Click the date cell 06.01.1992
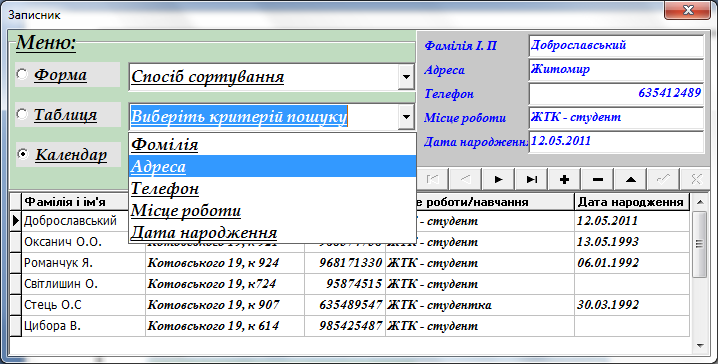This screenshot has width=718, height=364. click(x=632, y=263)
